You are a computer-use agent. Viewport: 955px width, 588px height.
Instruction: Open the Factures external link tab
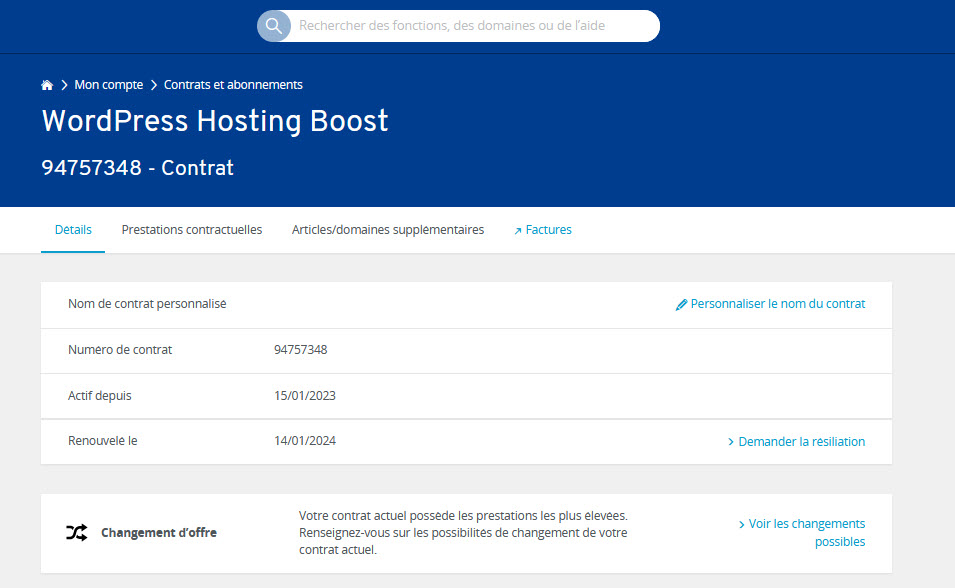coord(543,230)
